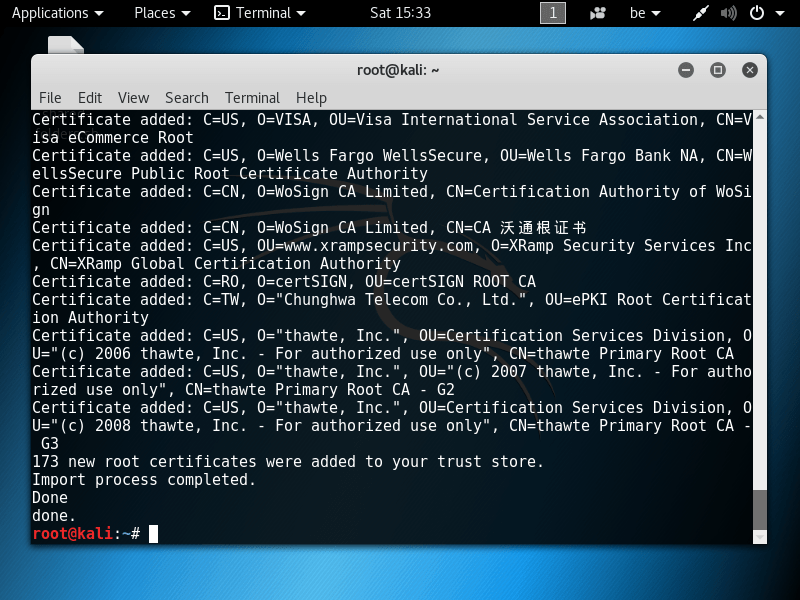Image resolution: width=800 pixels, height=600 pixels.
Task: Select workspace 1 indicator
Action: [x=553, y=13]
